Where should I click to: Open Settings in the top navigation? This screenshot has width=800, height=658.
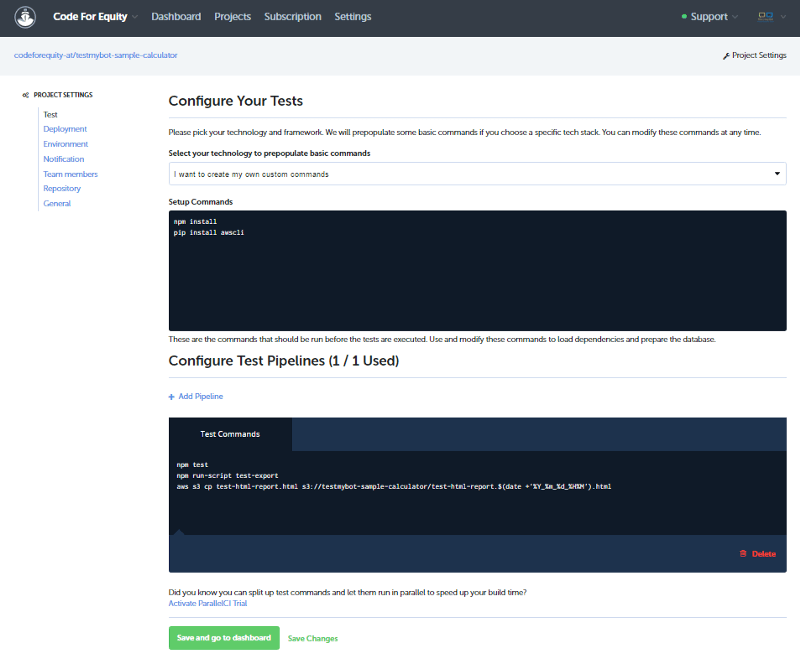pos(353,17)
